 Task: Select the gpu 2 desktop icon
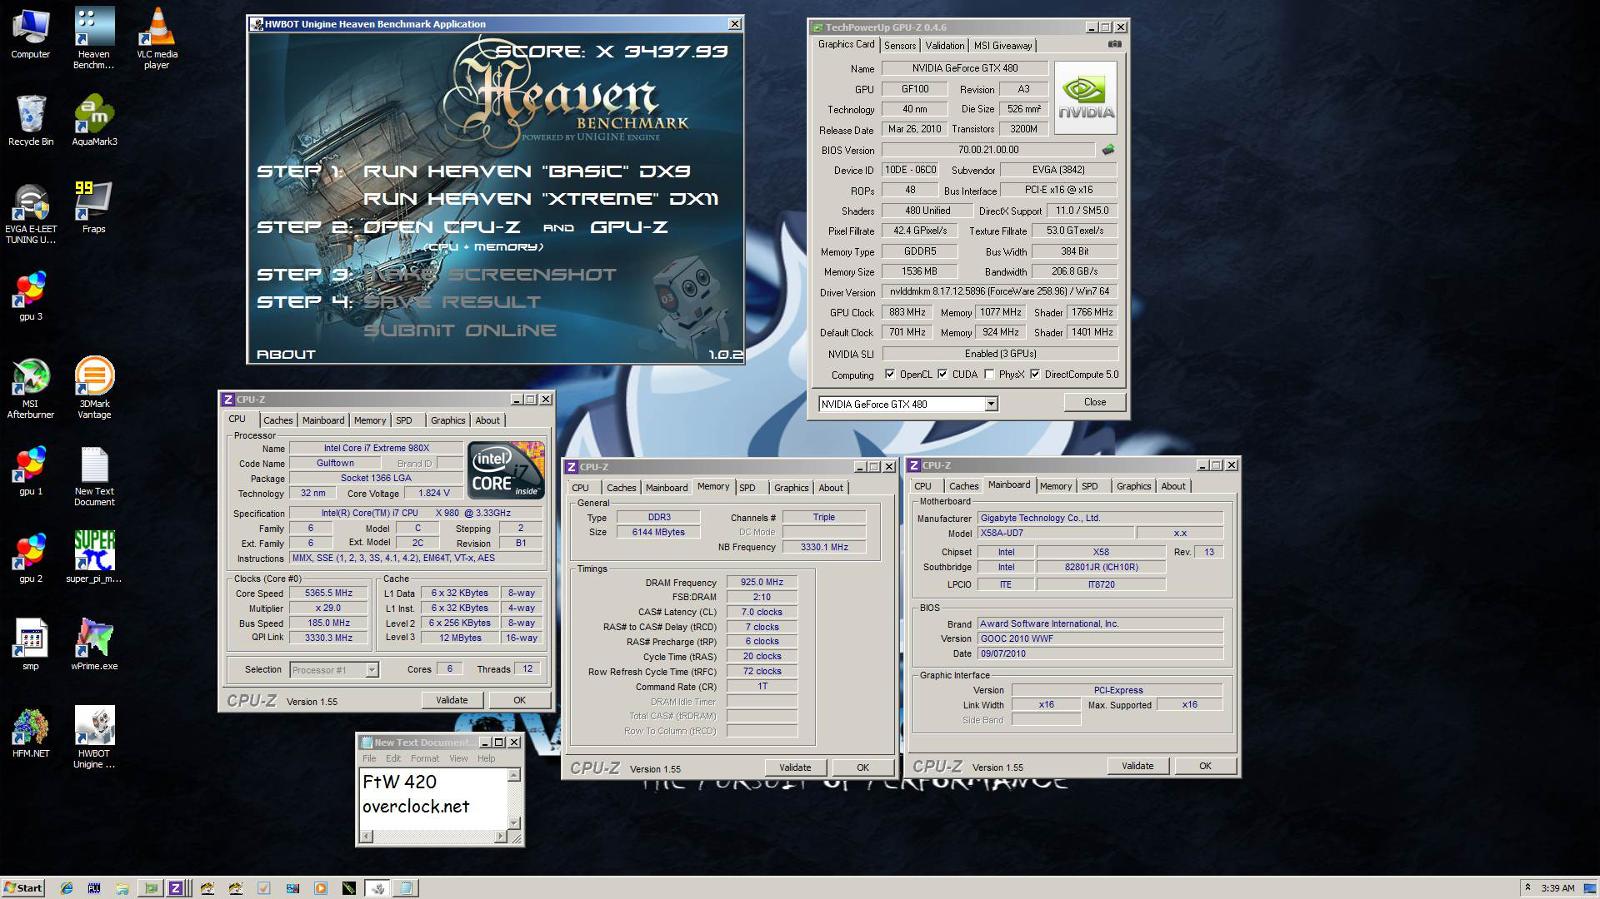pyautogui.click(x=30, y=557)
